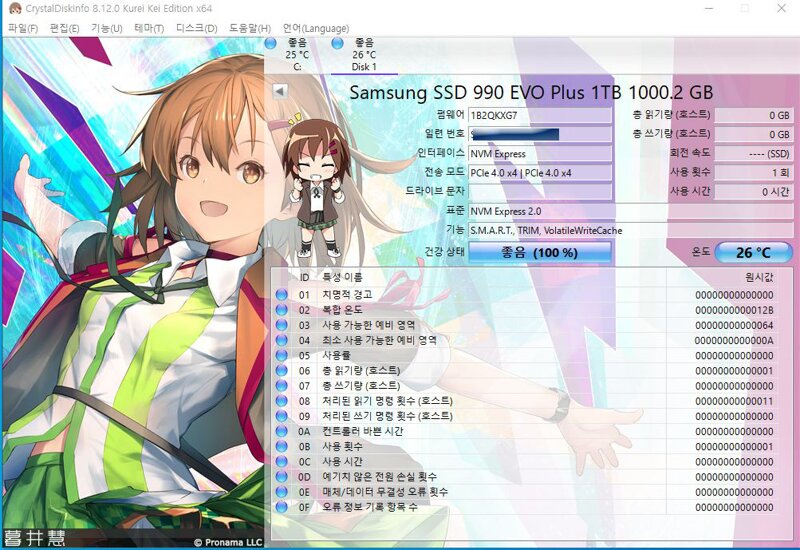This screenshot has width=800, height=550.
Task: Click status icon for 04 최소 사용 가능한 예비 영역
Action: 281,340
